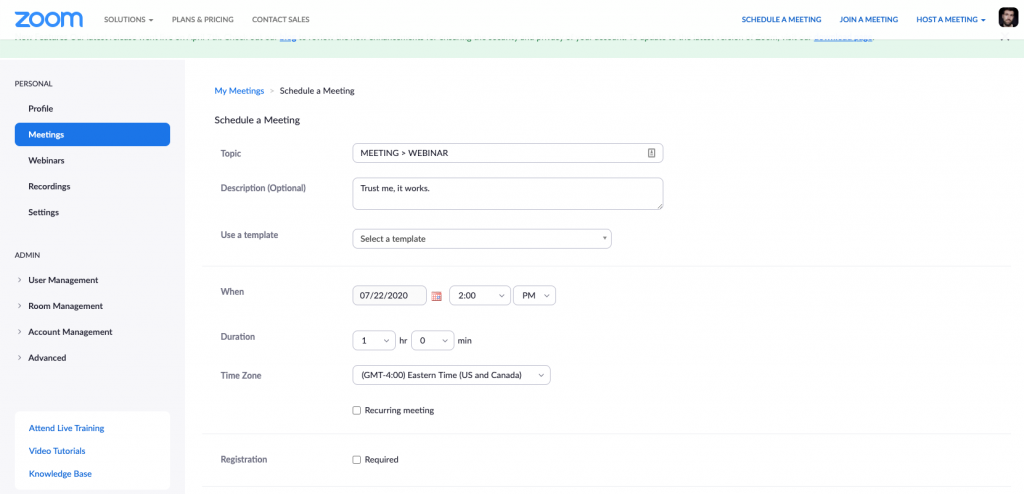Click My Meetings breadcrumb link
Image resolution: width=1024 pixels, height=494 pixels.
(x=239, y=91)
